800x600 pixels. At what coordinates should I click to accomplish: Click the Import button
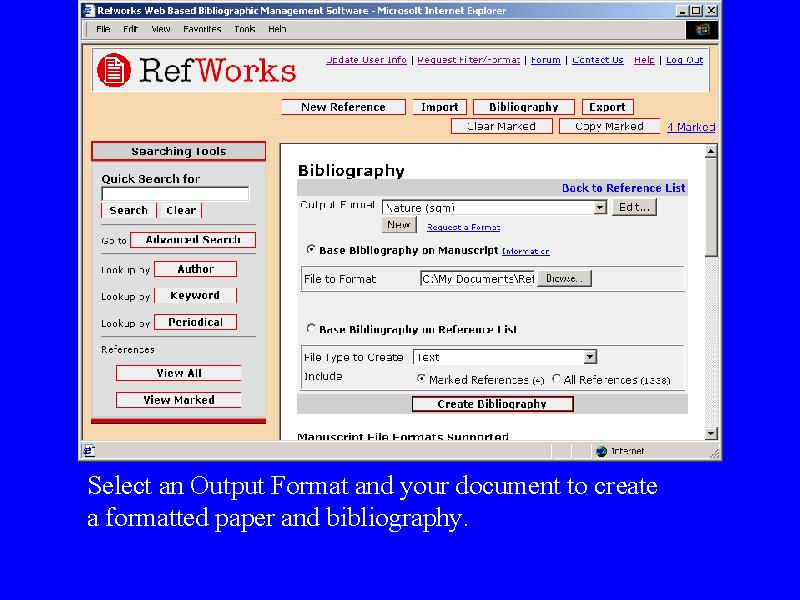(x=439, y=107)
